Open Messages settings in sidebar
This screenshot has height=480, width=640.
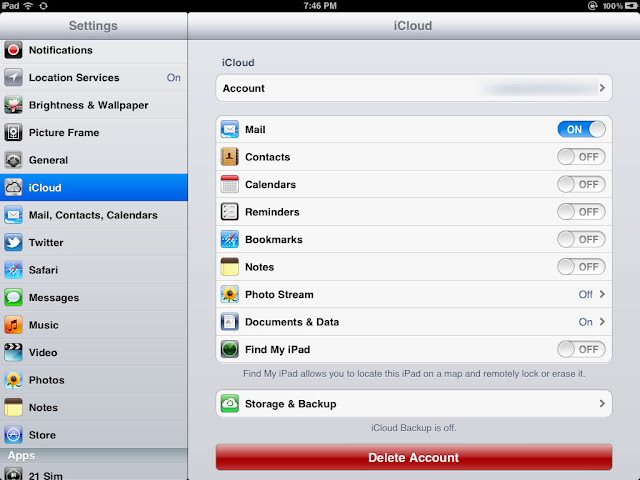tap(94, 298)
